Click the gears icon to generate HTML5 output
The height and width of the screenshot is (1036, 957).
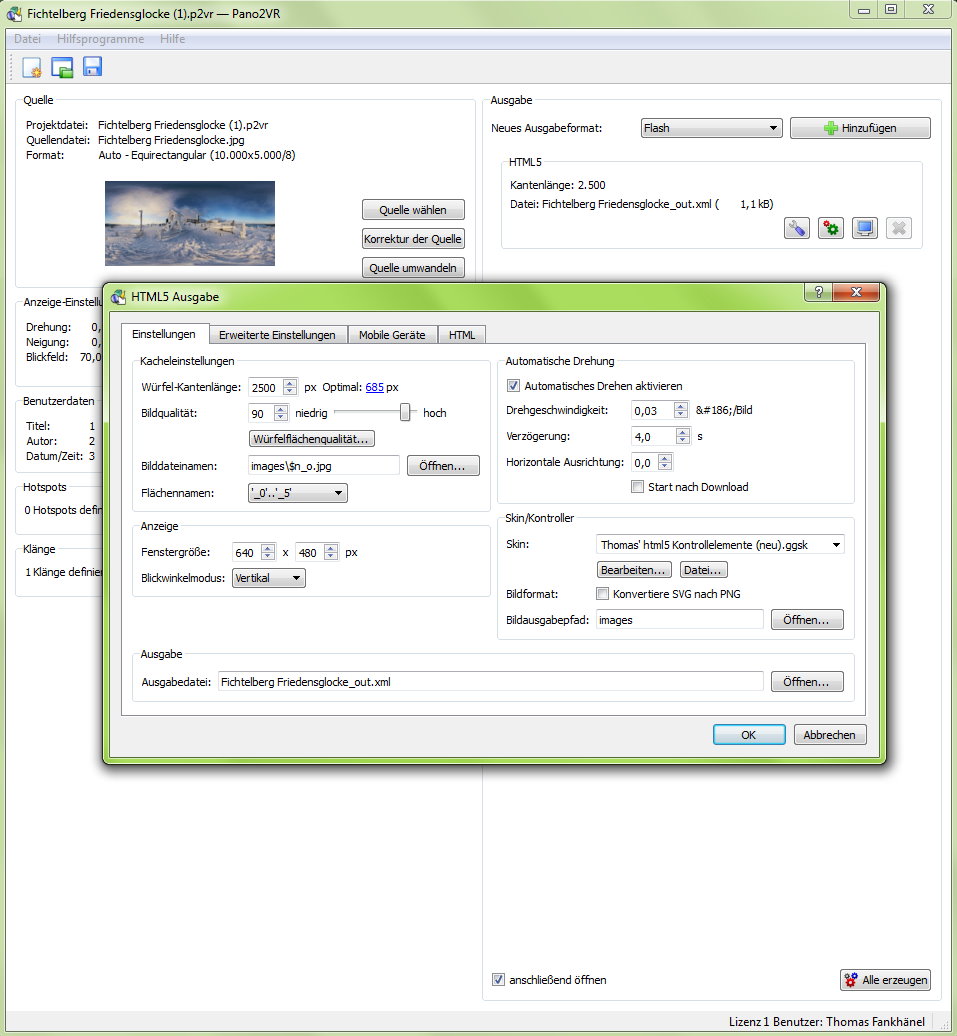point(830,228)
